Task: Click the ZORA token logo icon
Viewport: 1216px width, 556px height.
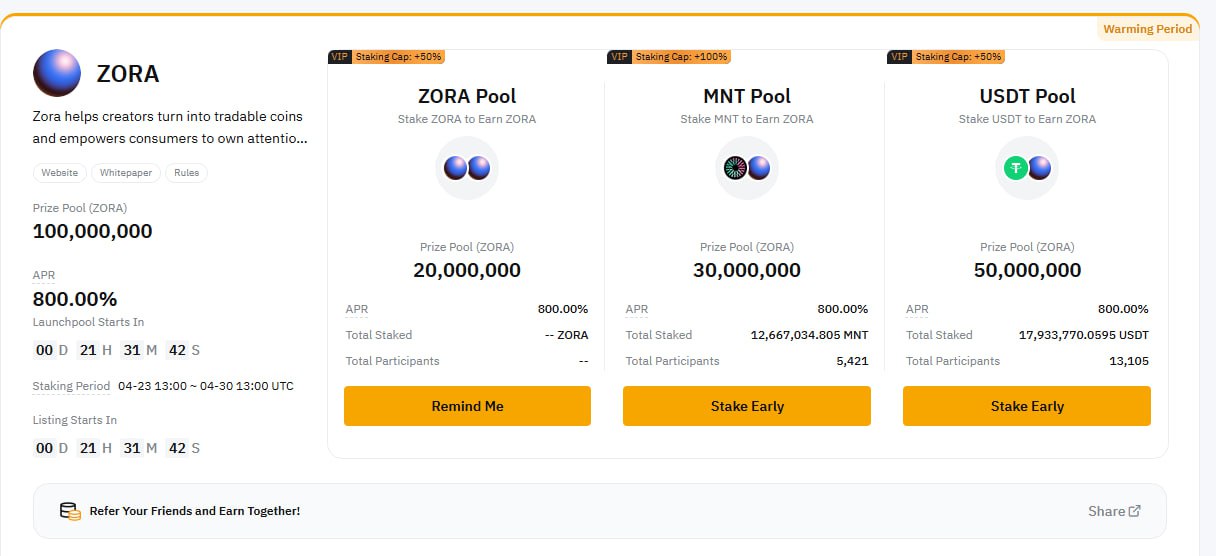Action: pyautogui.click(x=57, y=73)
